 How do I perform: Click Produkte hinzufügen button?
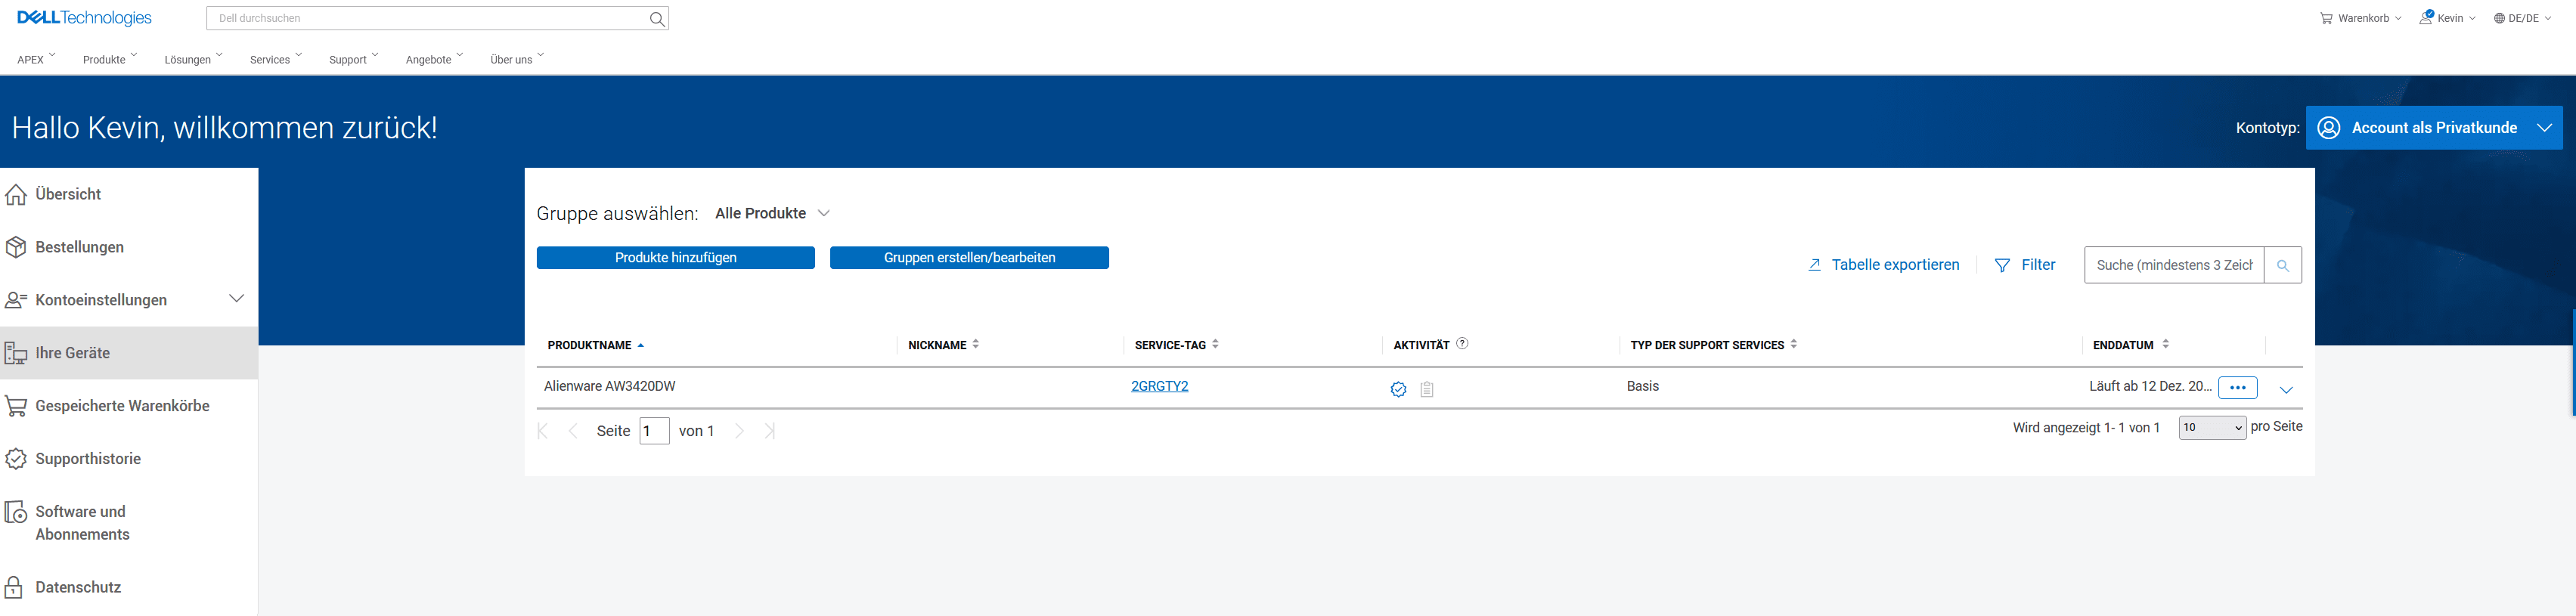(x=676, y=258)
